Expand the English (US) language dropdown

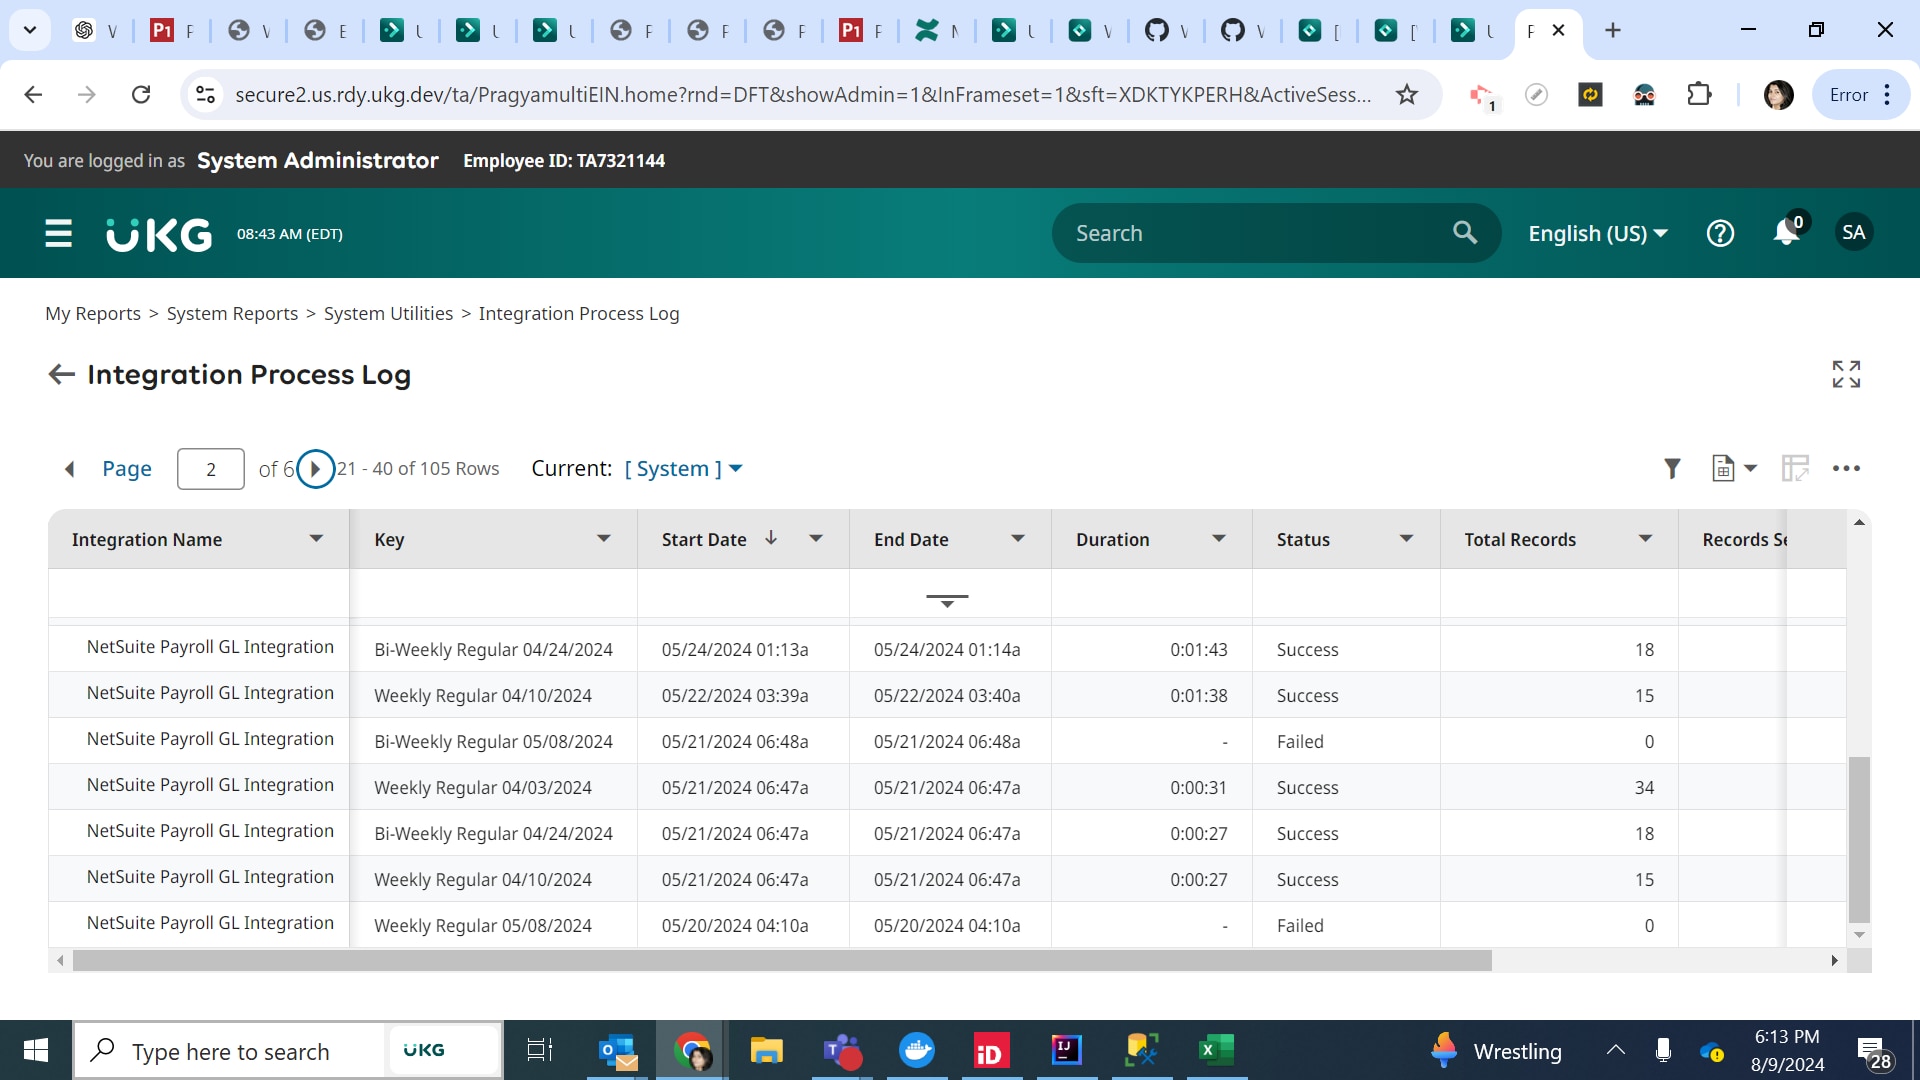1597,233
